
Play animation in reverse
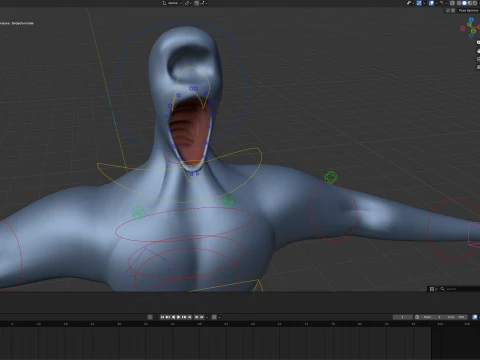coord(174,317)
